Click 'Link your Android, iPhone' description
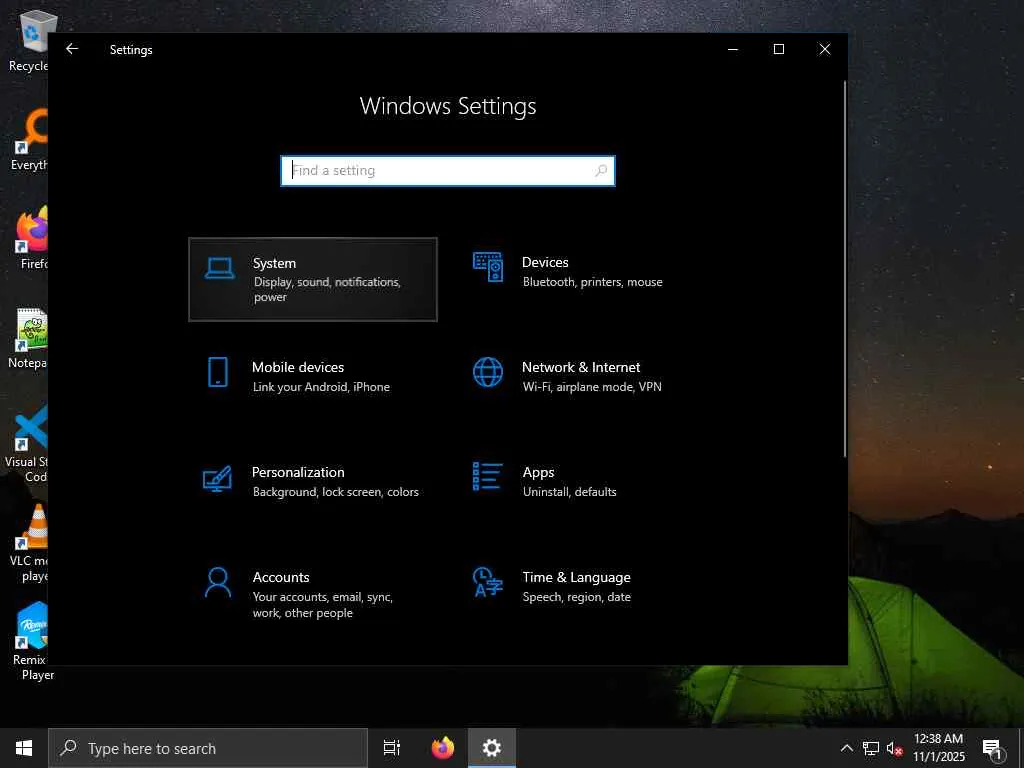 pyautogui.click(x=321, y=387)
